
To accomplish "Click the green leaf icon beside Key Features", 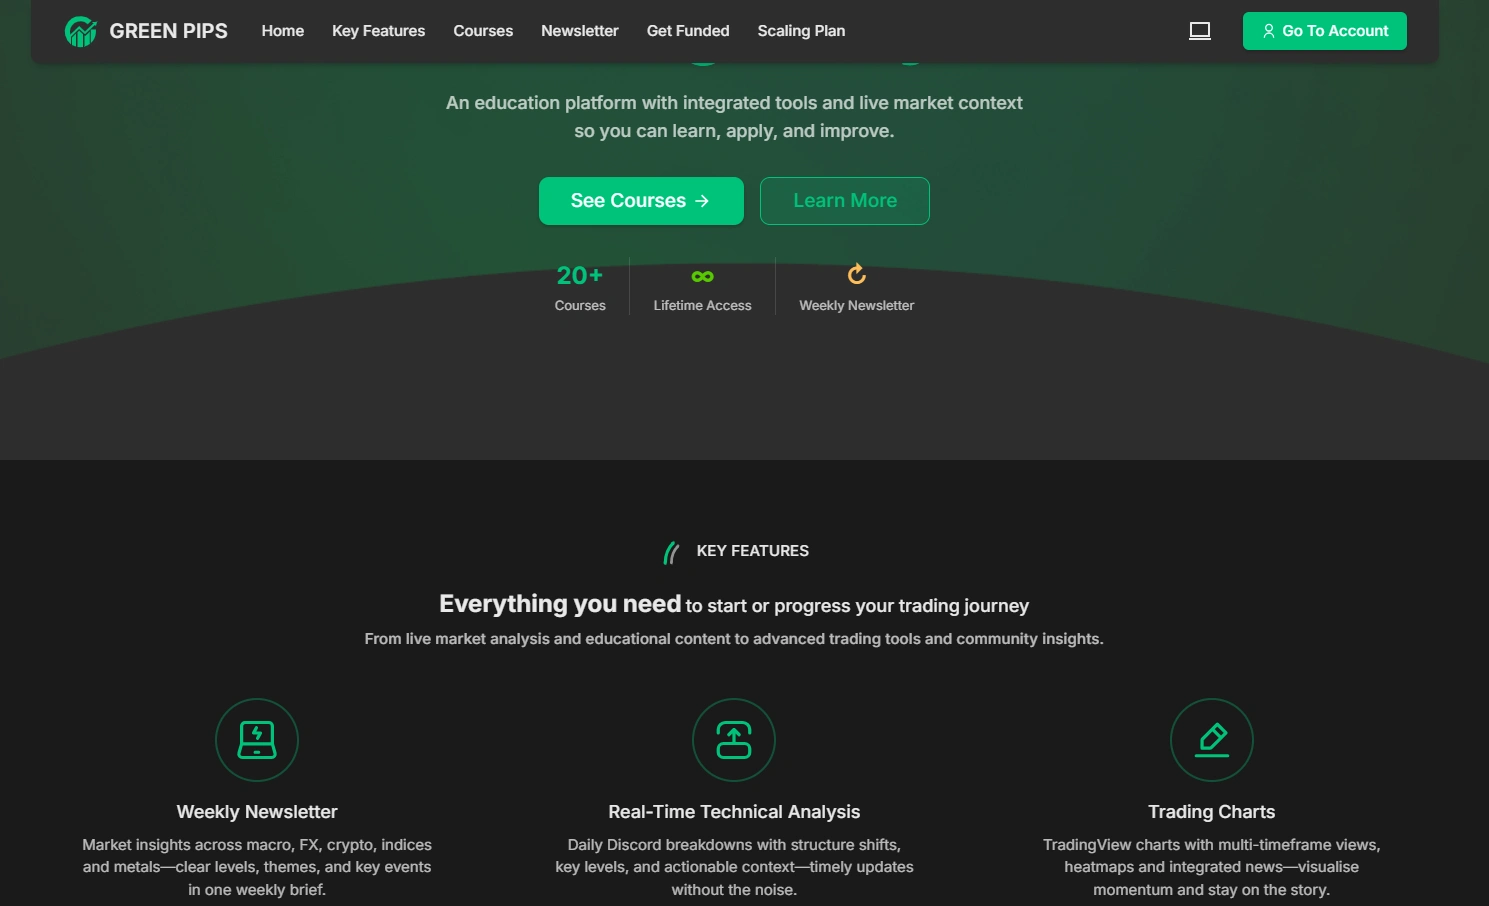I will coord(672,552).
